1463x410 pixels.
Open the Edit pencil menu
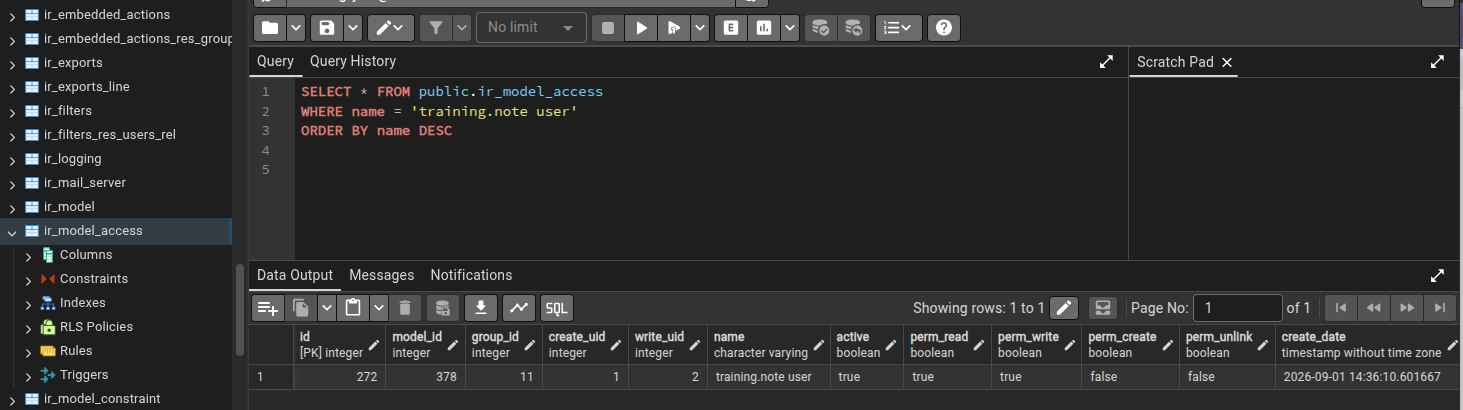391,28
